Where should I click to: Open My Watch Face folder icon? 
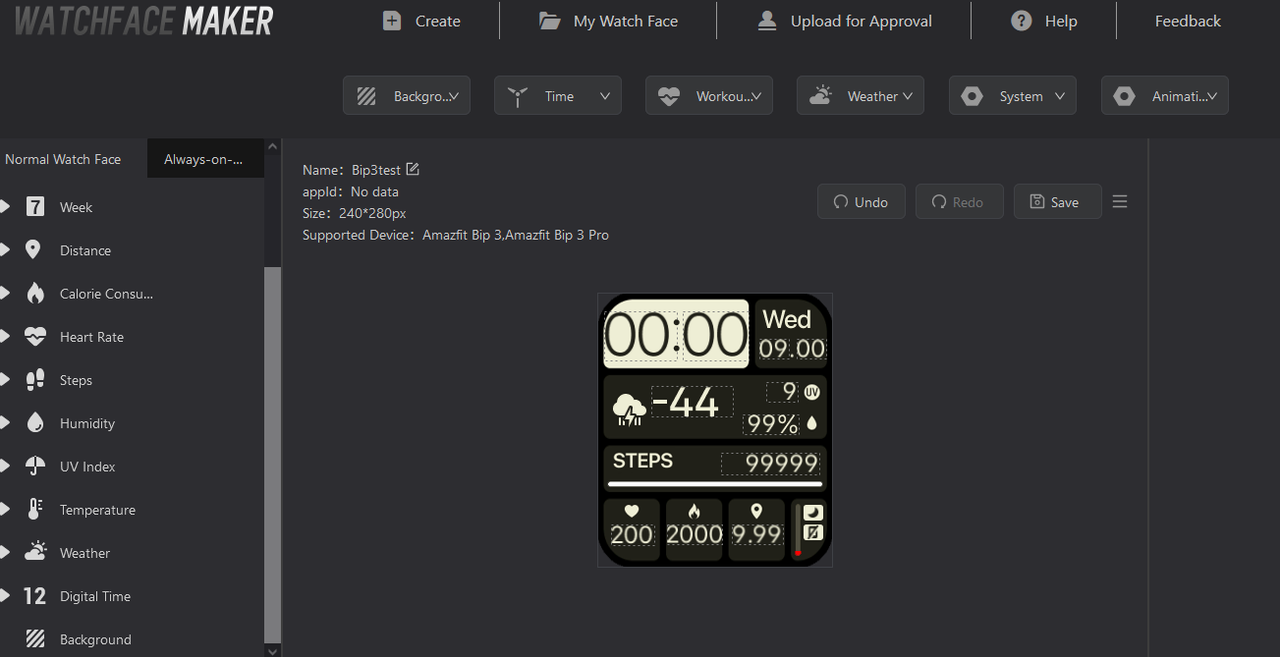click(x=550, y=21)
